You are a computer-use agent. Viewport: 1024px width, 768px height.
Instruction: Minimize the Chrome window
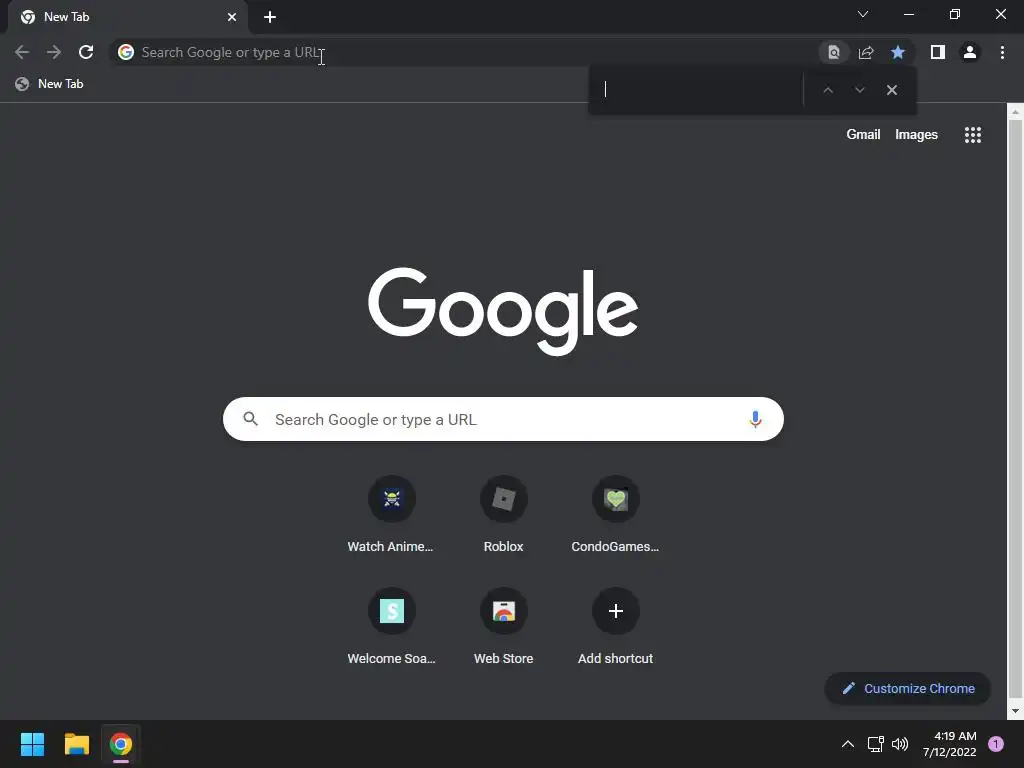[909, 14]
